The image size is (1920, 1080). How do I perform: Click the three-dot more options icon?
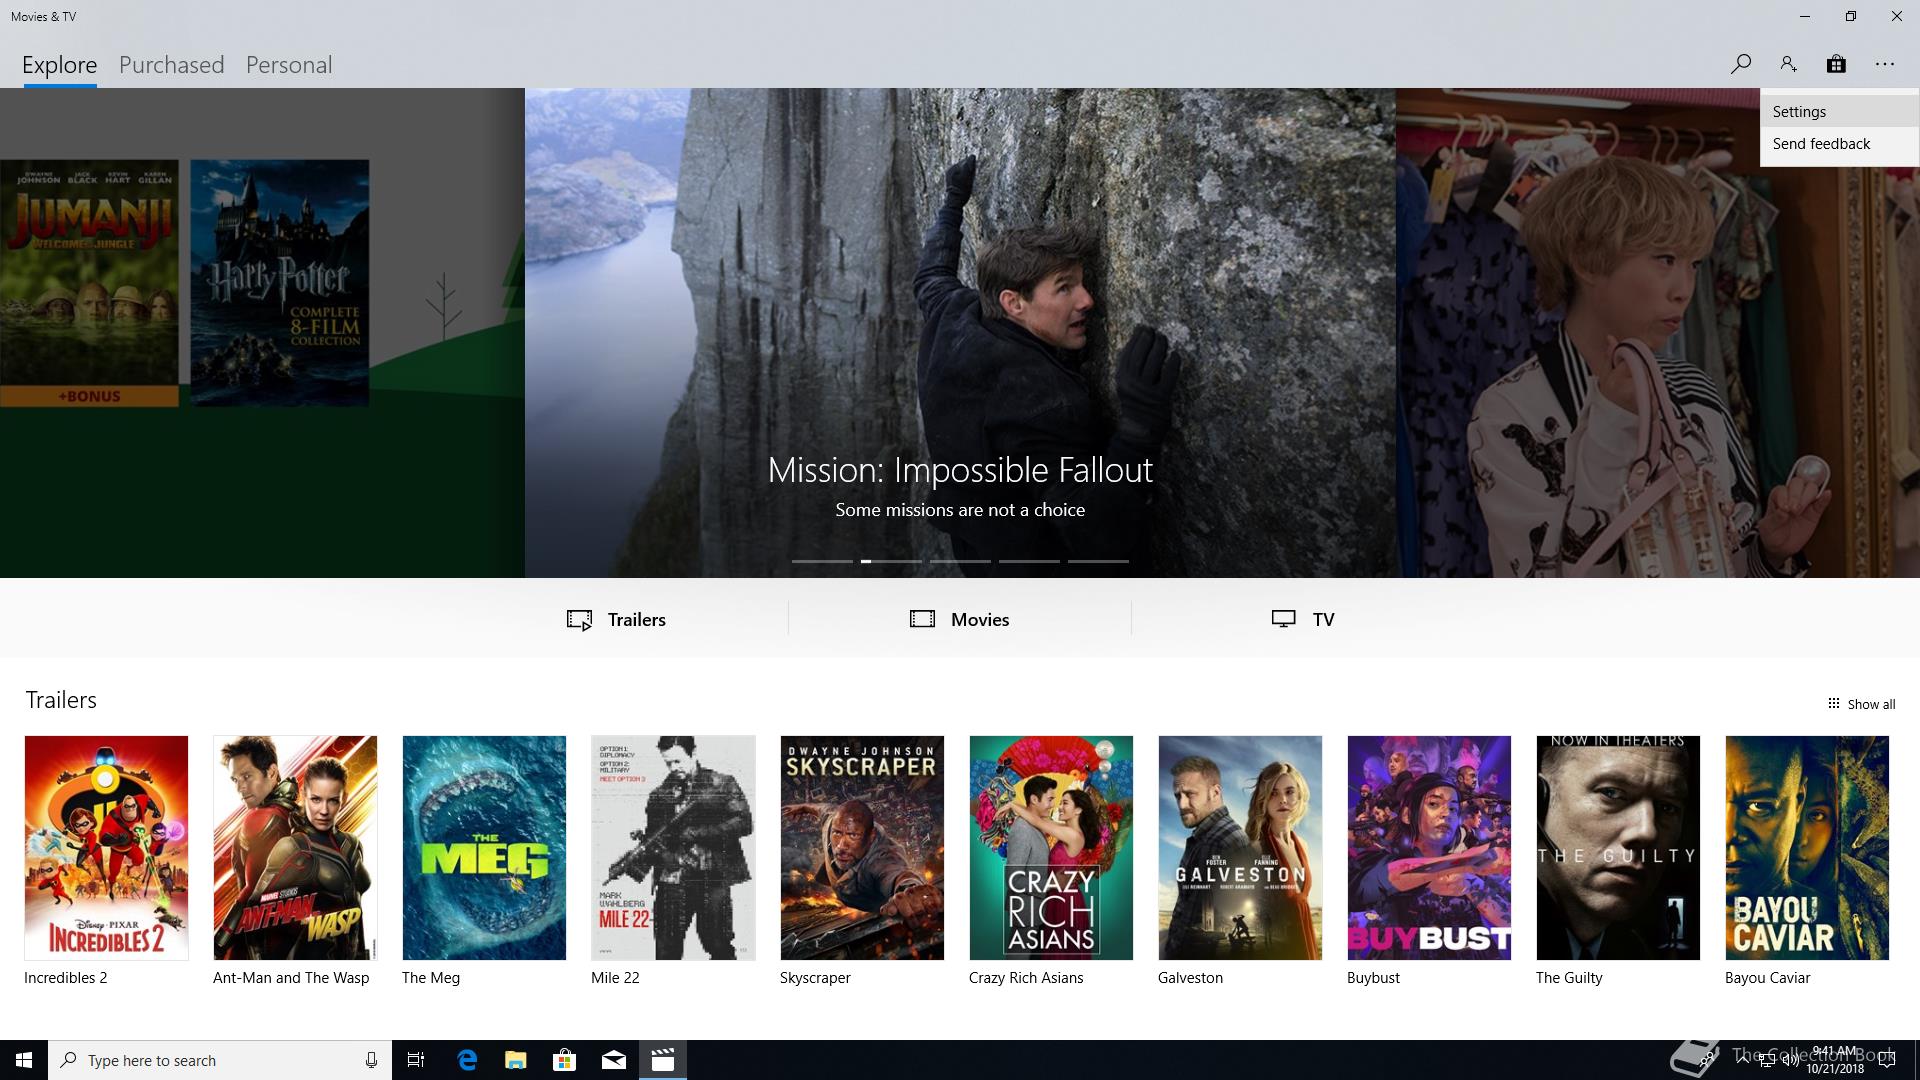1885,64
